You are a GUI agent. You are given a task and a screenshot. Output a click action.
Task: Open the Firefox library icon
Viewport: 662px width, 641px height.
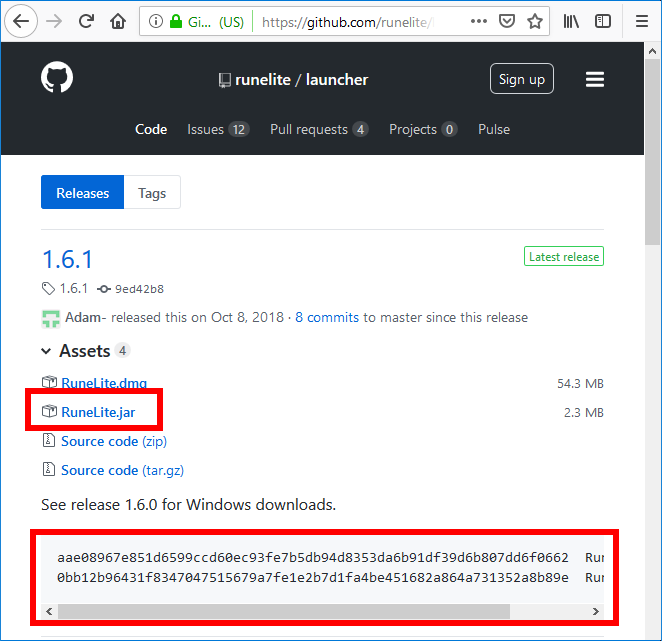pos(571,21)
